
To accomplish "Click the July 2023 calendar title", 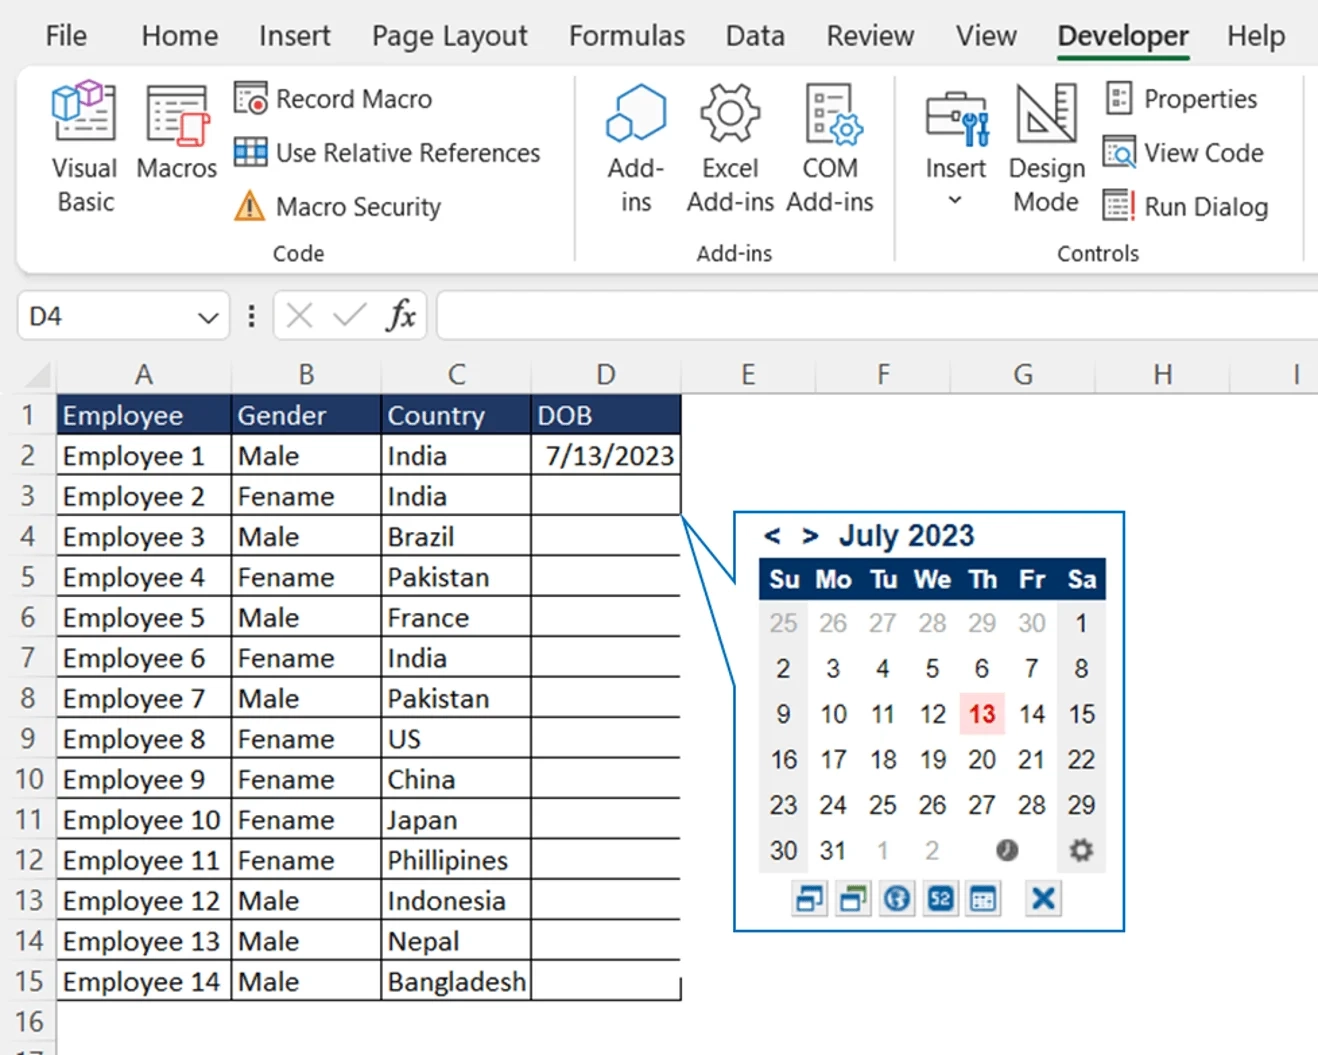I will coord(906,535).
